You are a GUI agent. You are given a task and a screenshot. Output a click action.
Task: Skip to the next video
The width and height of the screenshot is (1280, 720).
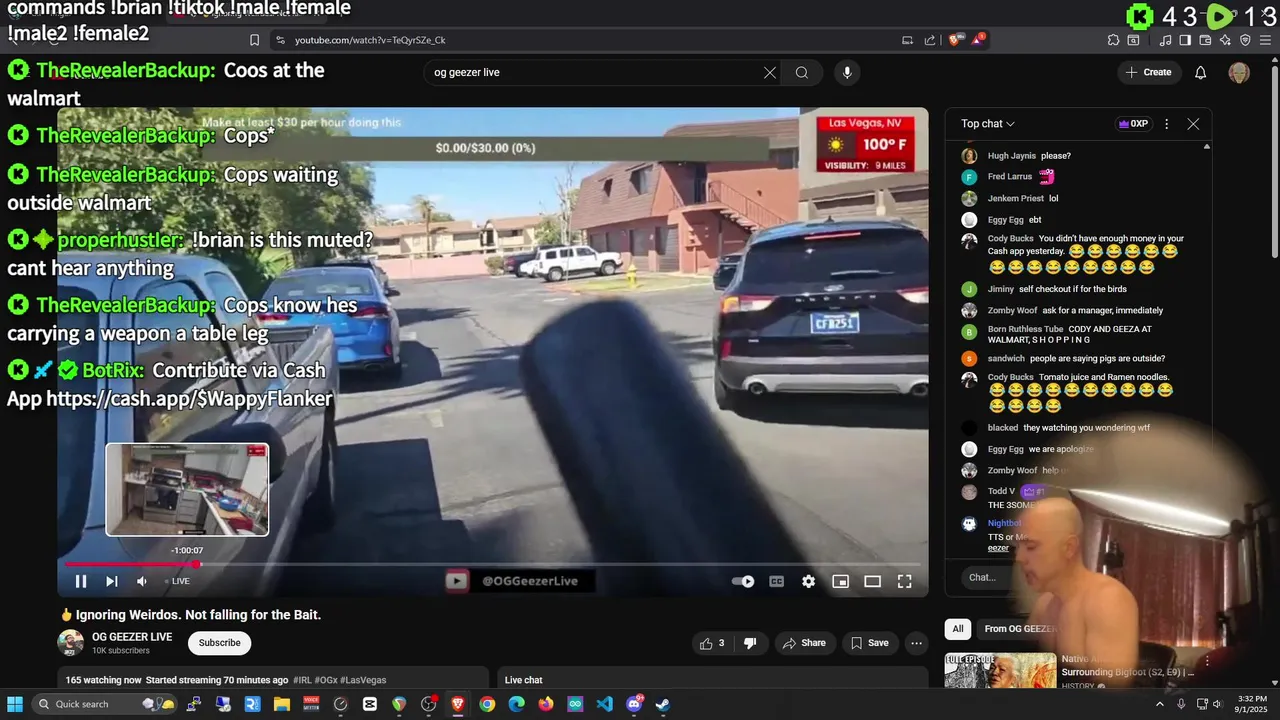point(112,581)
